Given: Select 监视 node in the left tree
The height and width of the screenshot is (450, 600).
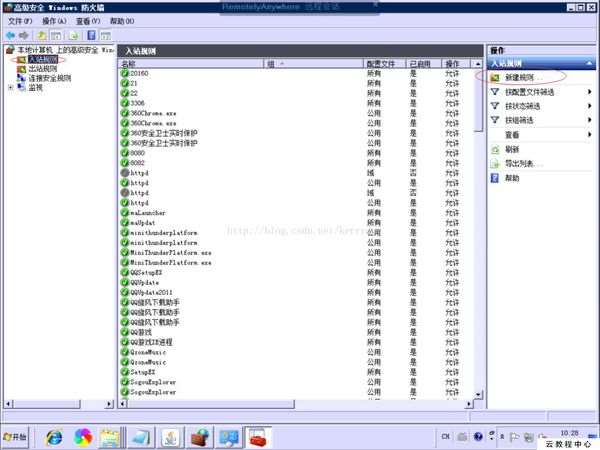Looking at the screenshot, I should [x=36, y=88].
